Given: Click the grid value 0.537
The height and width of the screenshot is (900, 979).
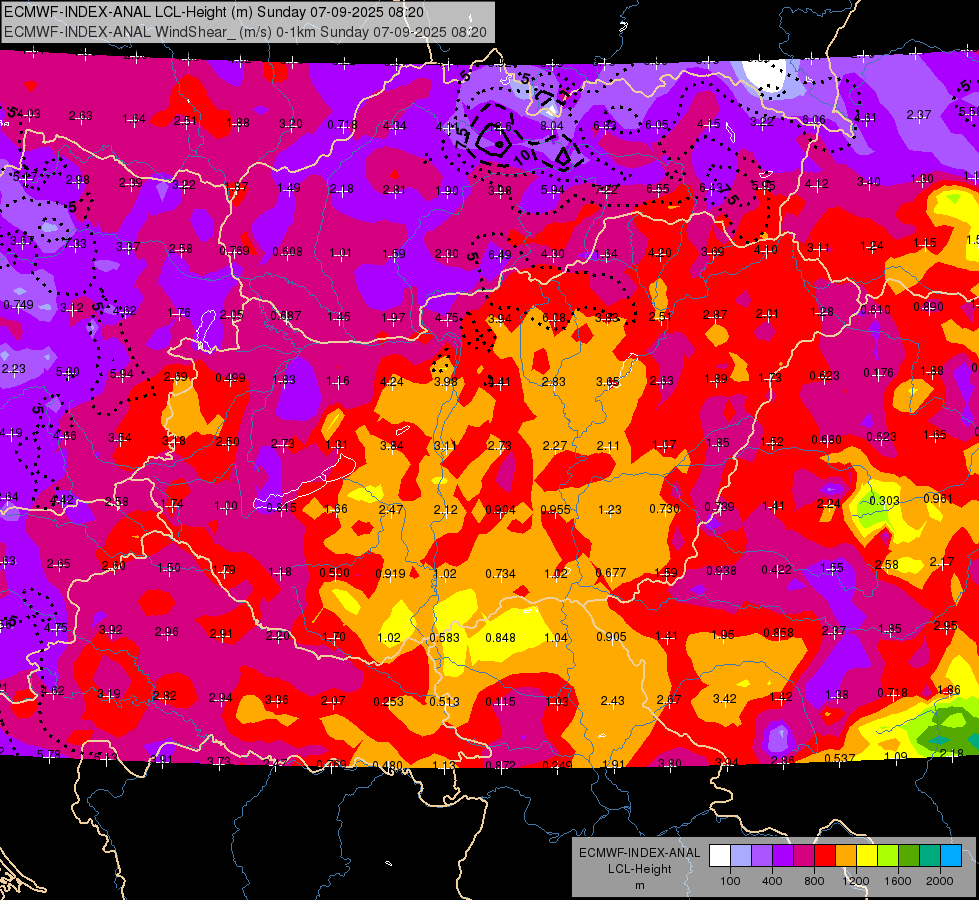Looking at the screenshot, I should point(840,758).
